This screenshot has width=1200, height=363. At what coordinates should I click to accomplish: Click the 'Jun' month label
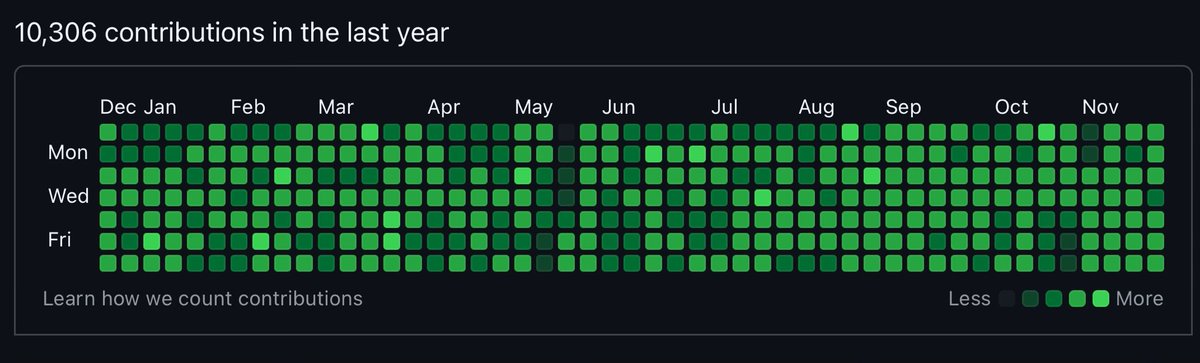click(619, 107)
